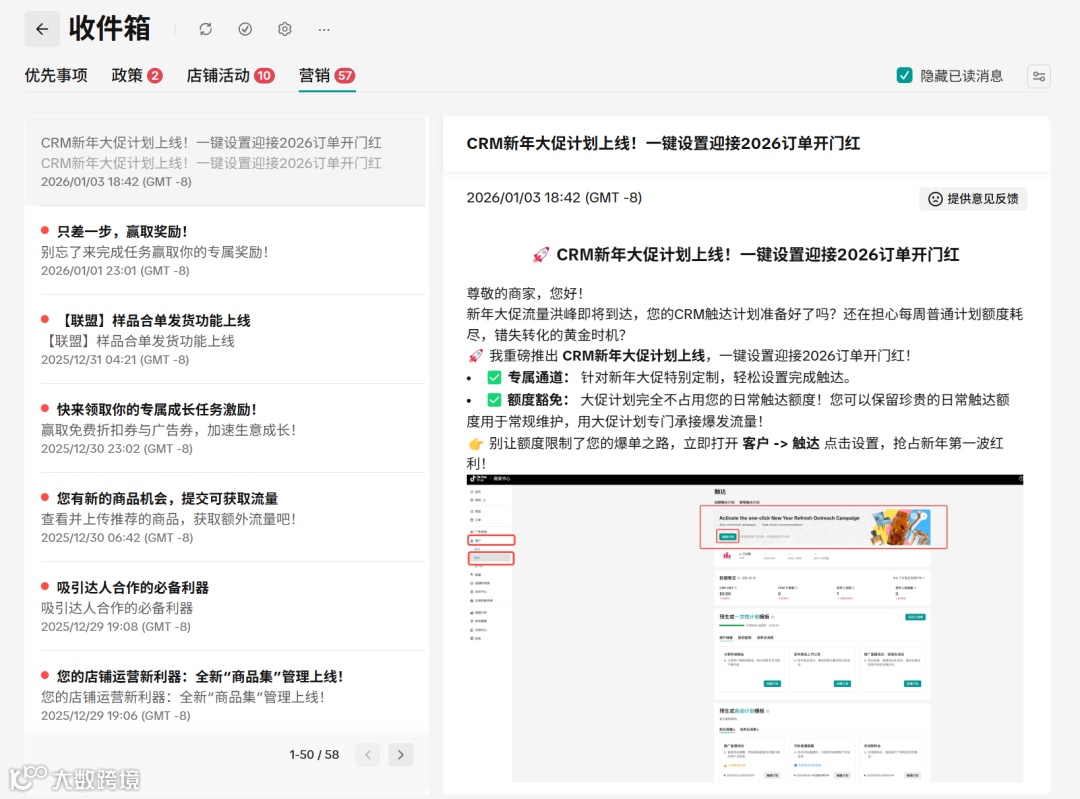
Task: Open the filter settings icon beside the hide read option
Action: (1039, 76)
